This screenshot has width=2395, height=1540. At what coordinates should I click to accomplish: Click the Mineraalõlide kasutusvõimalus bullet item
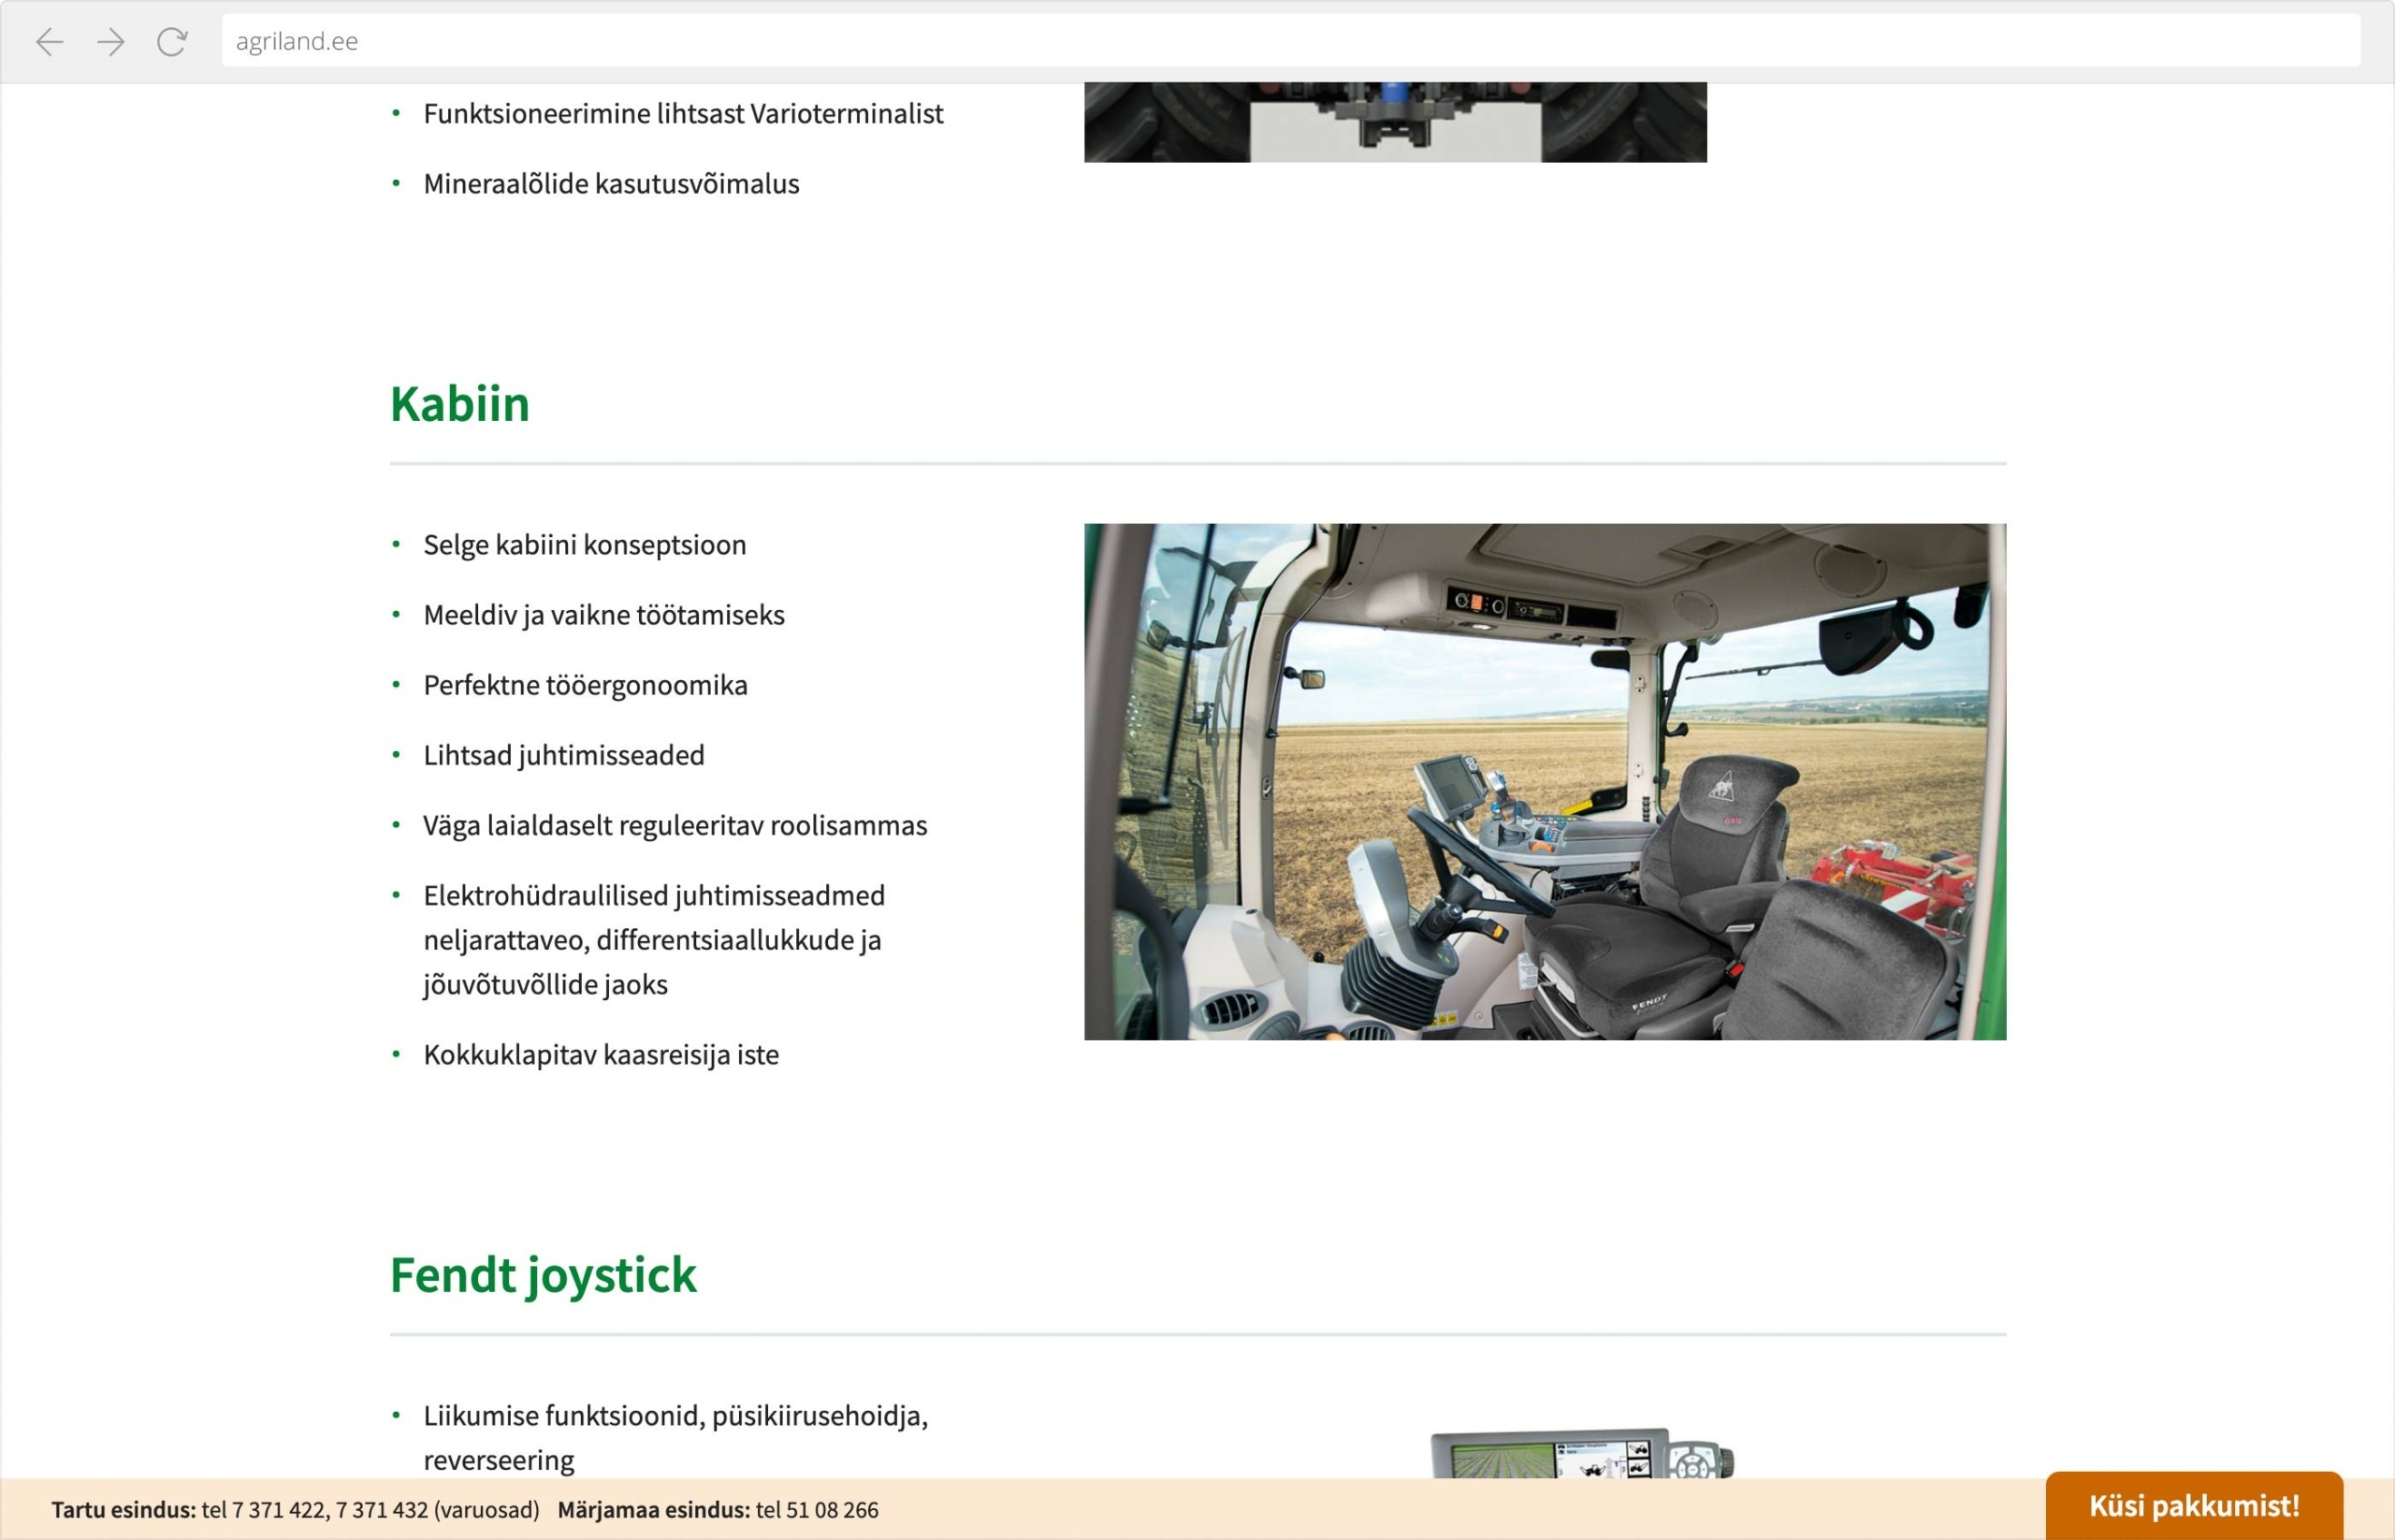pyautogui.click(x=611, y=184)
